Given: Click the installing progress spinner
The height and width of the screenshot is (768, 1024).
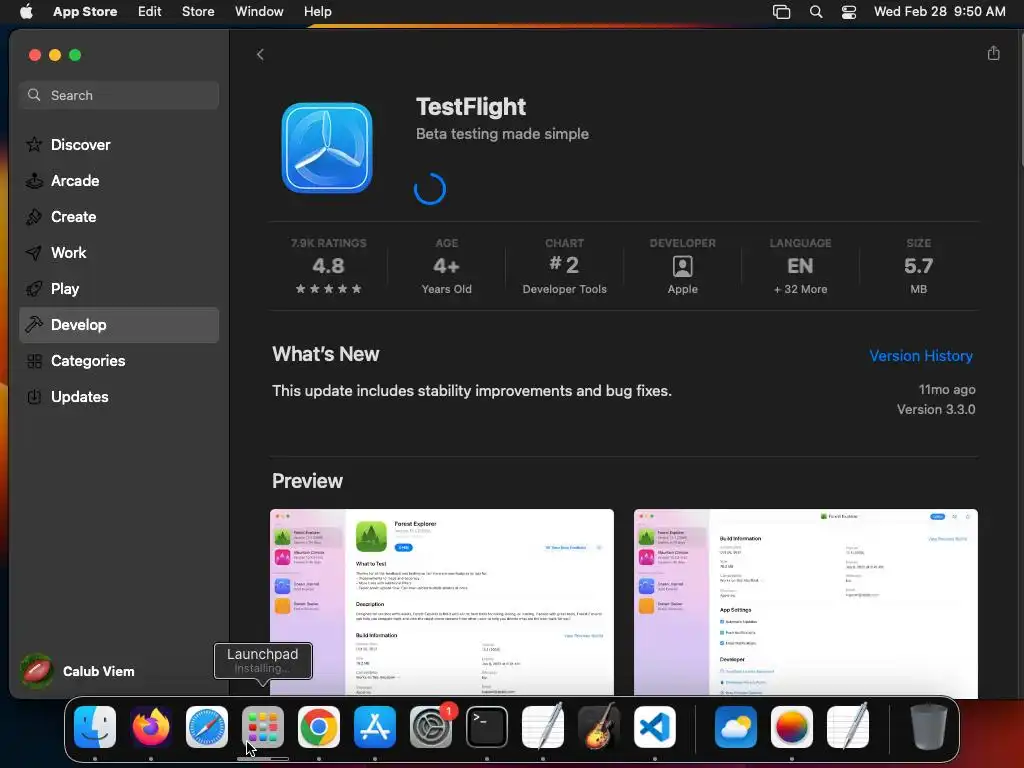Looking at the screenshot, I should click(x=430, y=189).
